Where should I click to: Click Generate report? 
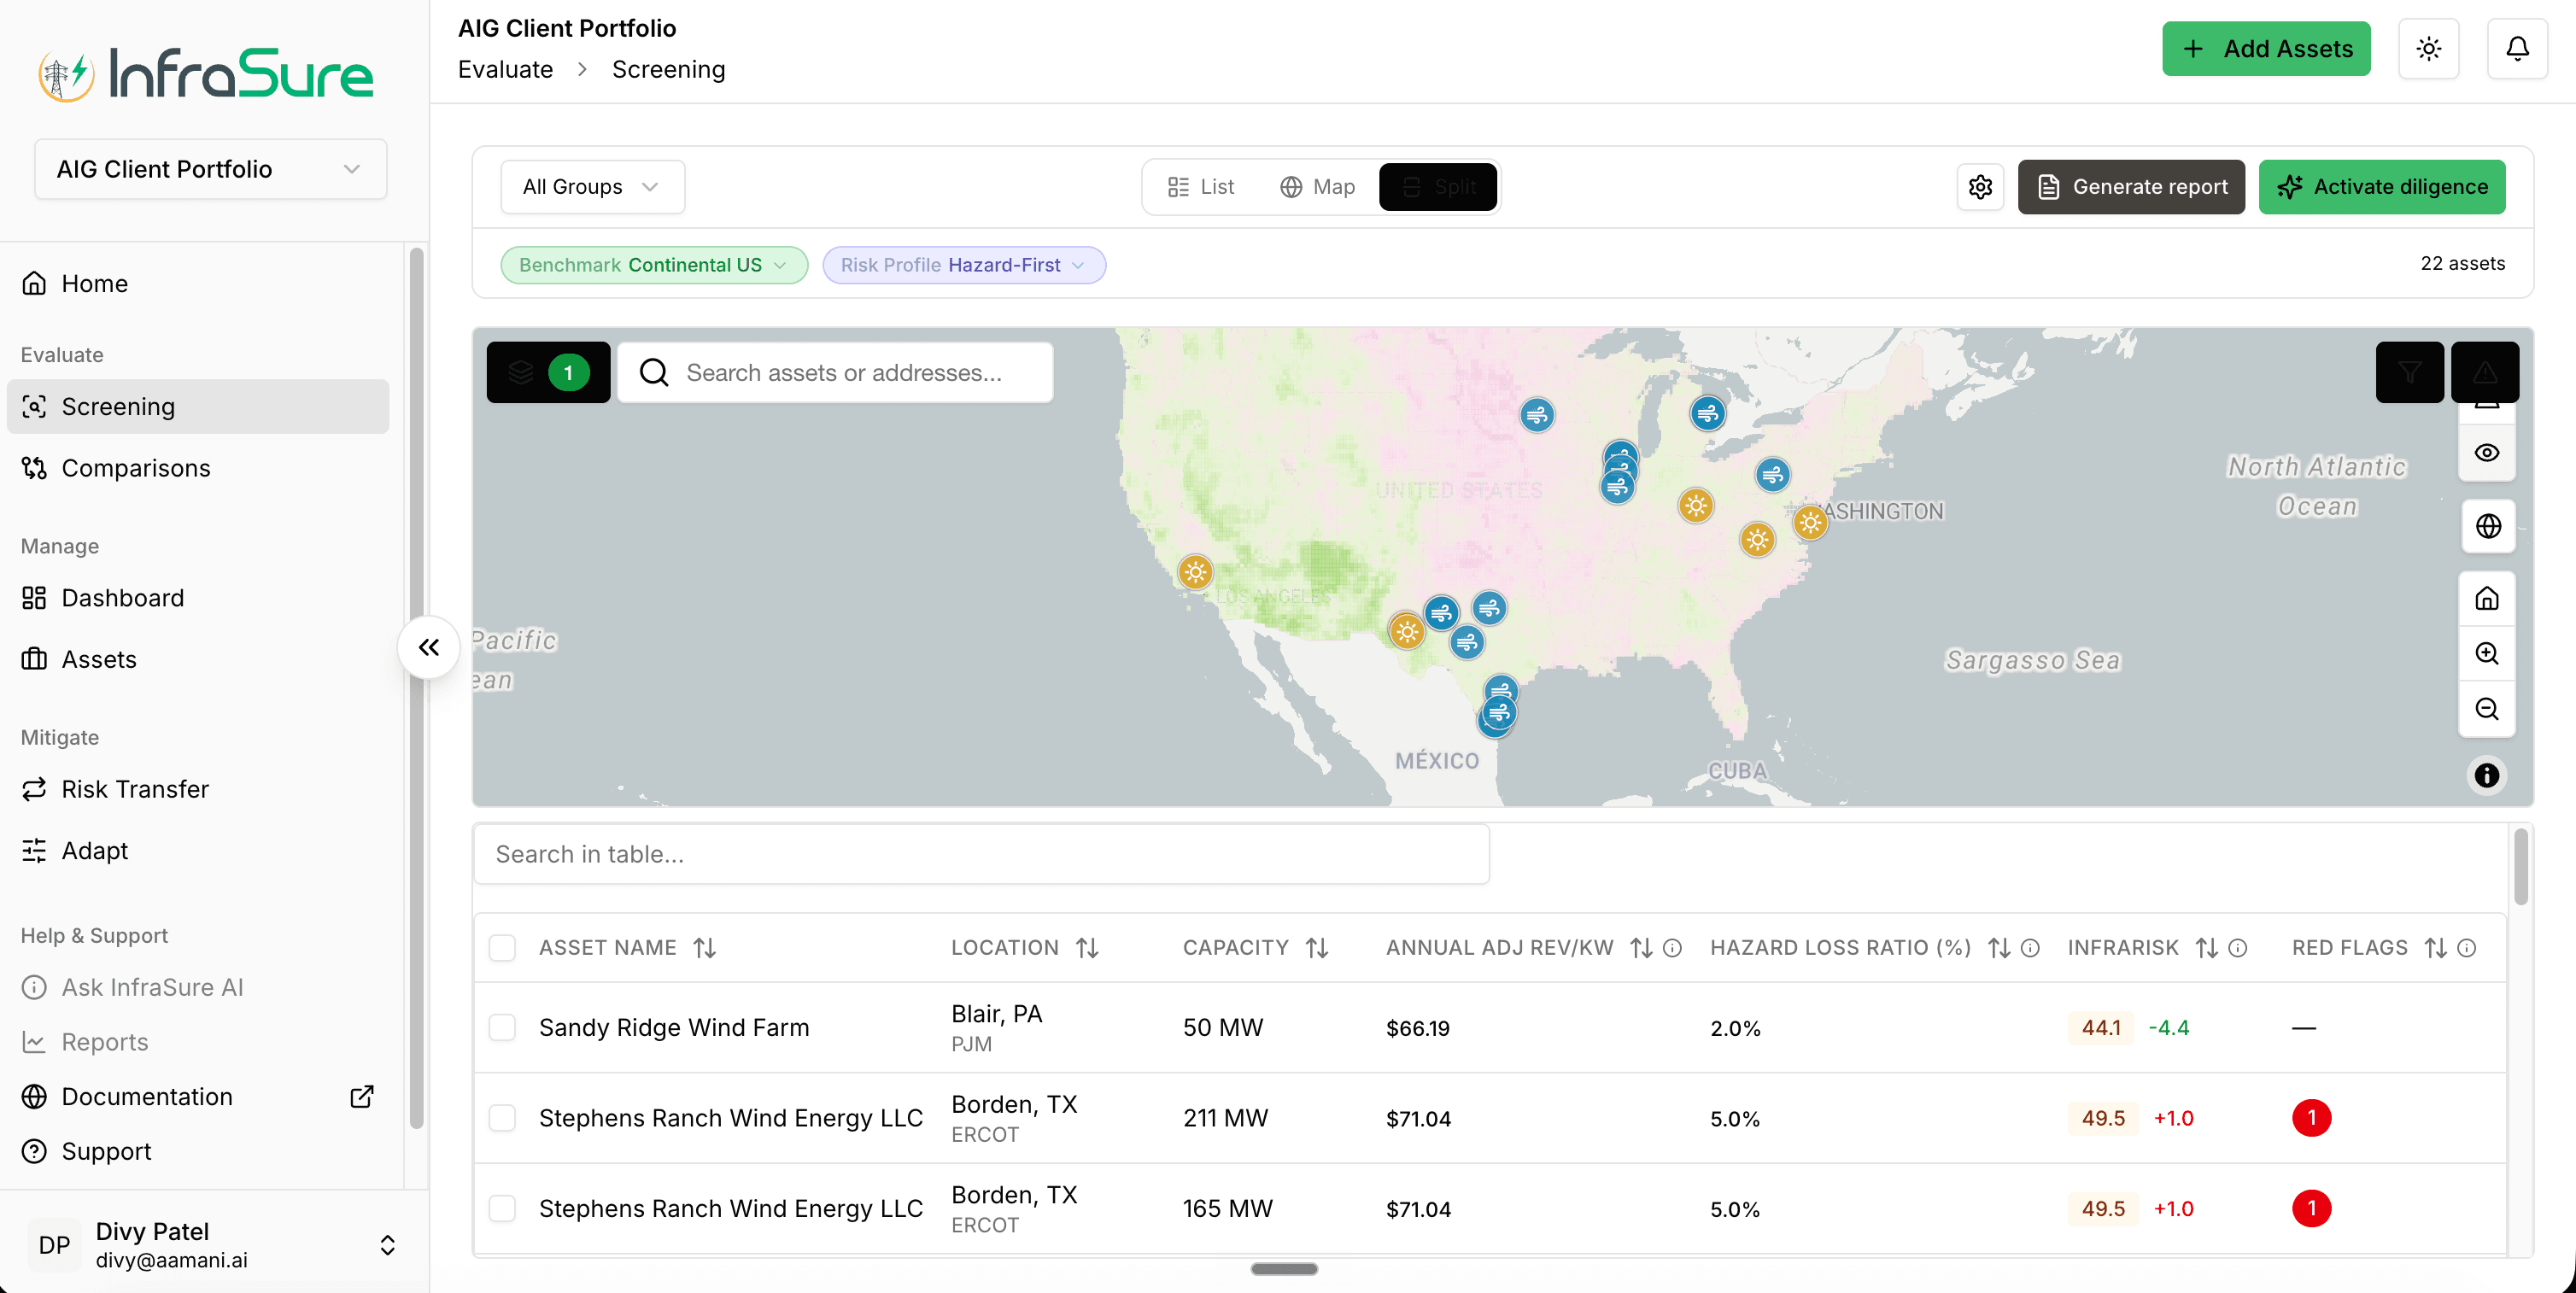(2131, 187)
